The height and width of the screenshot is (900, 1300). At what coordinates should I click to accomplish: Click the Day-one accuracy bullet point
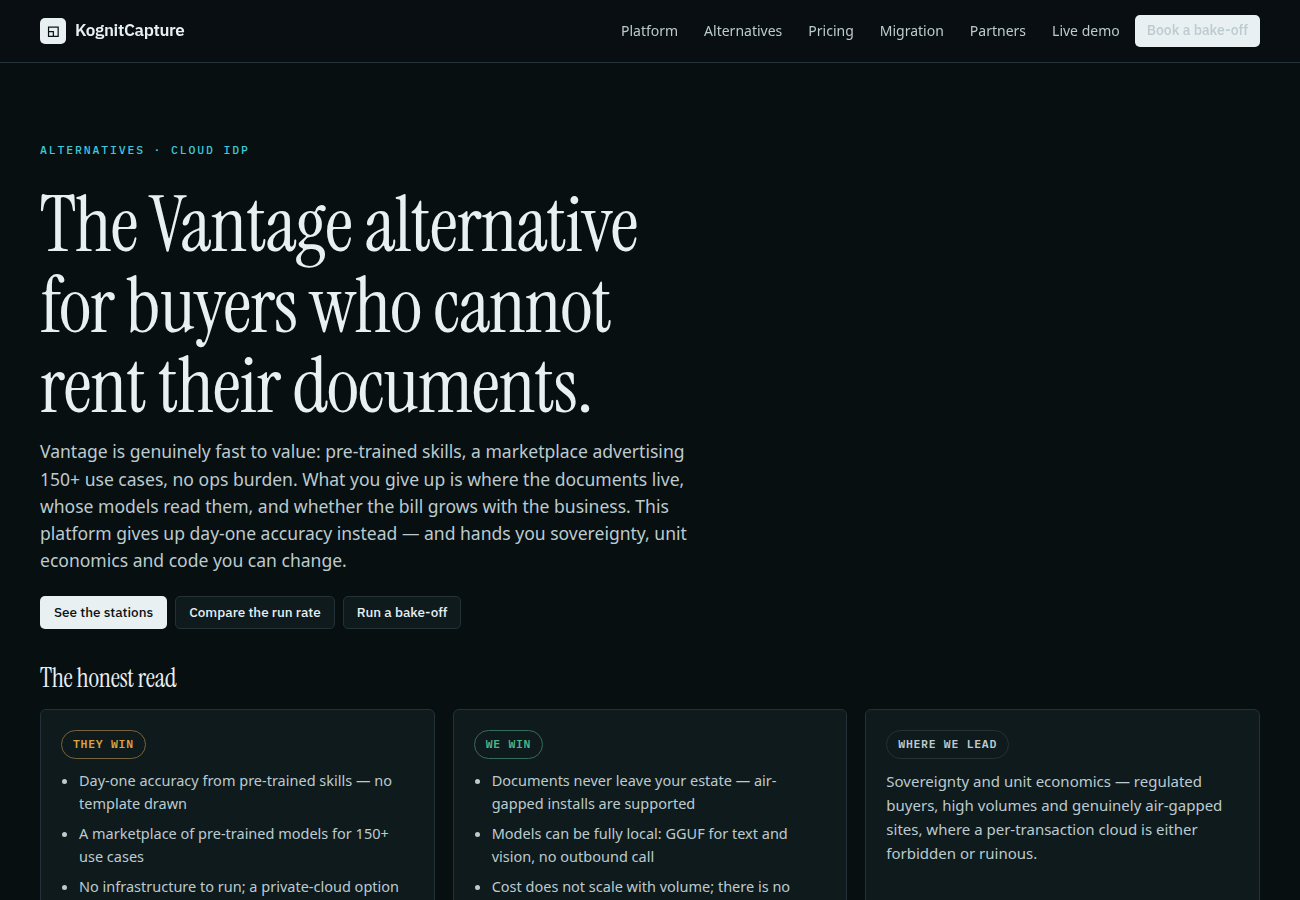[x=236, y=792]
